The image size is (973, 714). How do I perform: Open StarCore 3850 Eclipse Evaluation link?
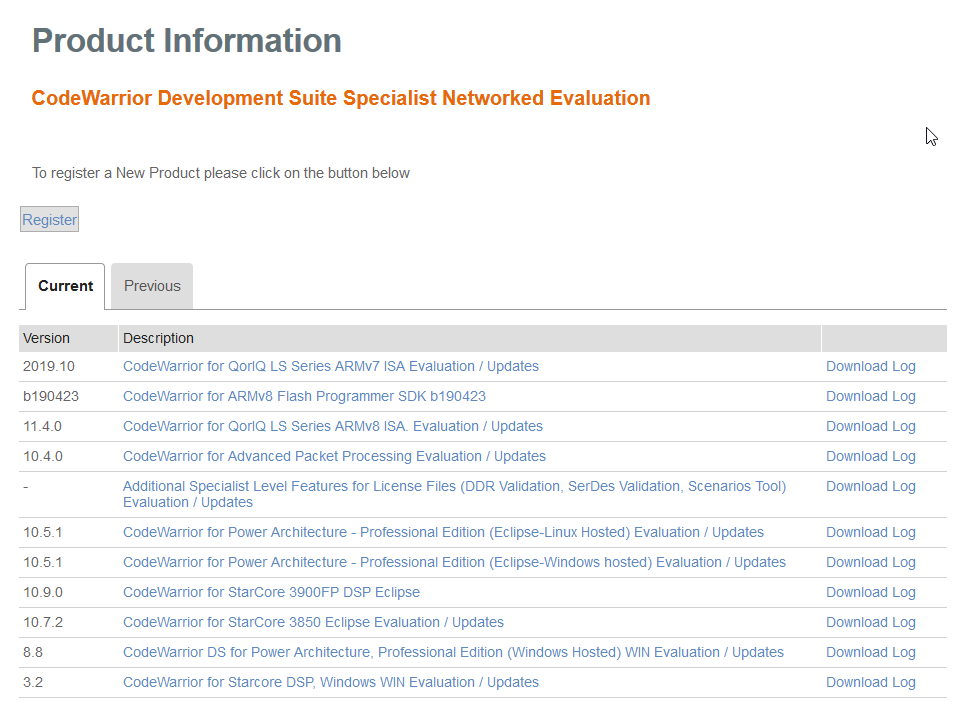click(313, 623)
